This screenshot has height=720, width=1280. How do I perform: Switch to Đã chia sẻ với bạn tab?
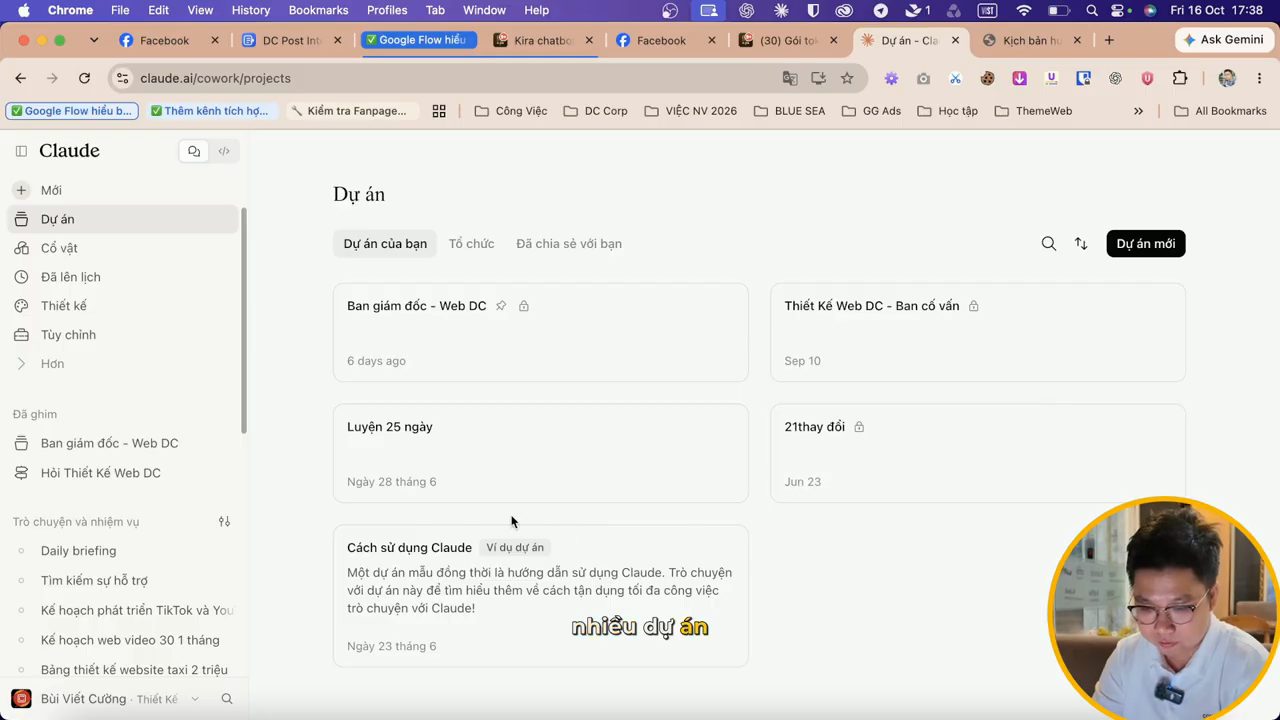click(569, 244)
